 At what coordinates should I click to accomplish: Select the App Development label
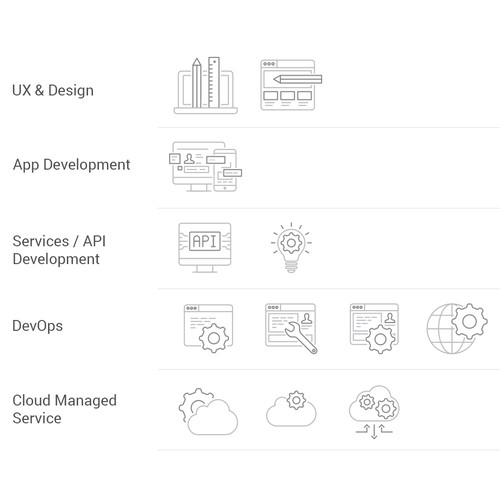pyautogui.click(x=71, y=165)
